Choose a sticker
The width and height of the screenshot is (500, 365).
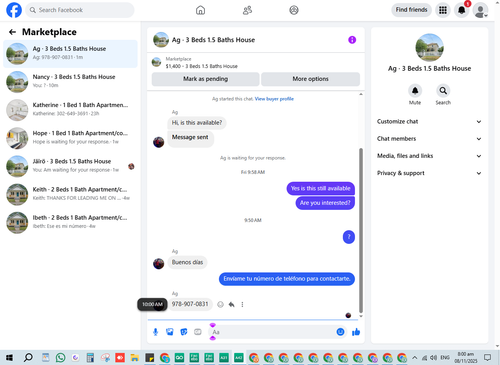click(x=184, y=332)
